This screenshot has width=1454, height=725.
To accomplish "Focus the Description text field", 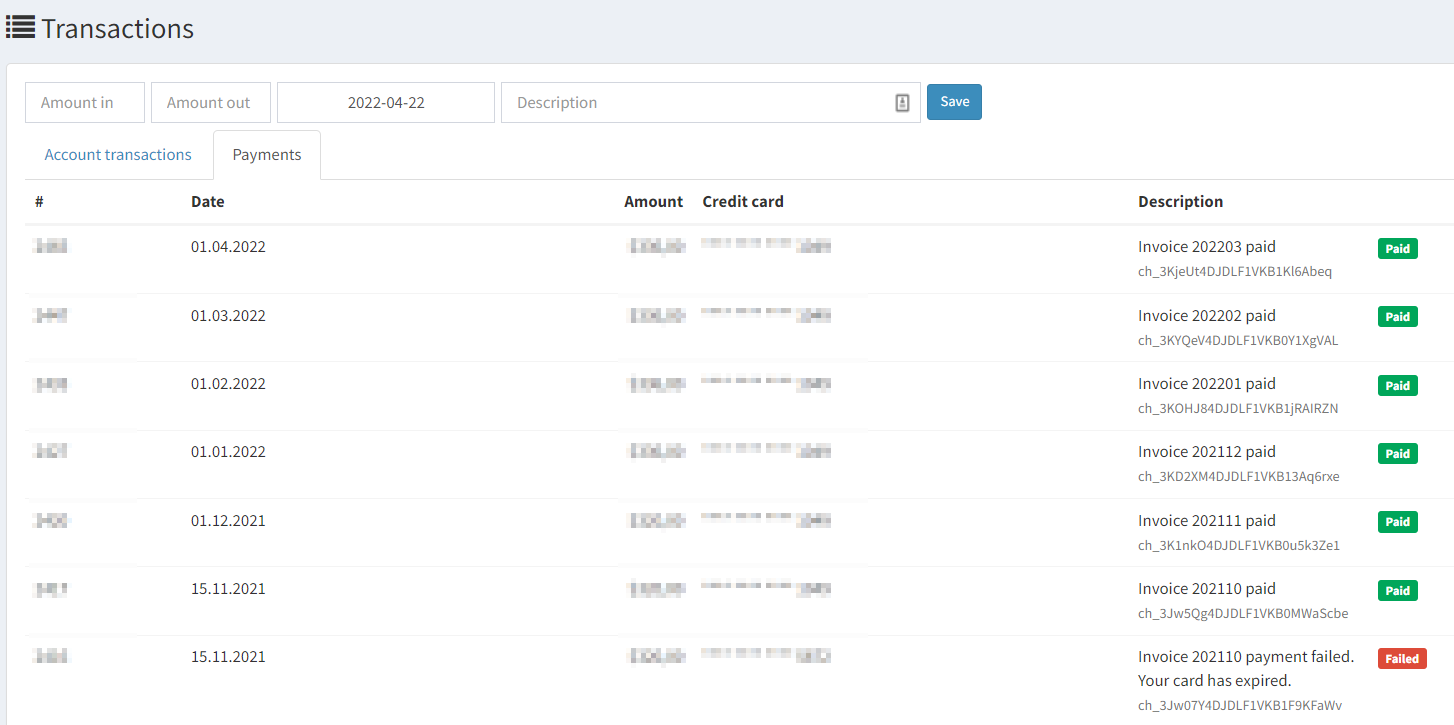I will tap(695, 103).
